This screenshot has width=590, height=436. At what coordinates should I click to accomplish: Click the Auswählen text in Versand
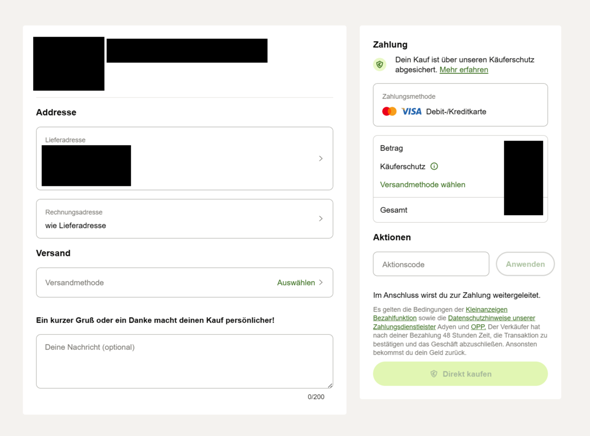pyautogui.click(x=296, y=283)
